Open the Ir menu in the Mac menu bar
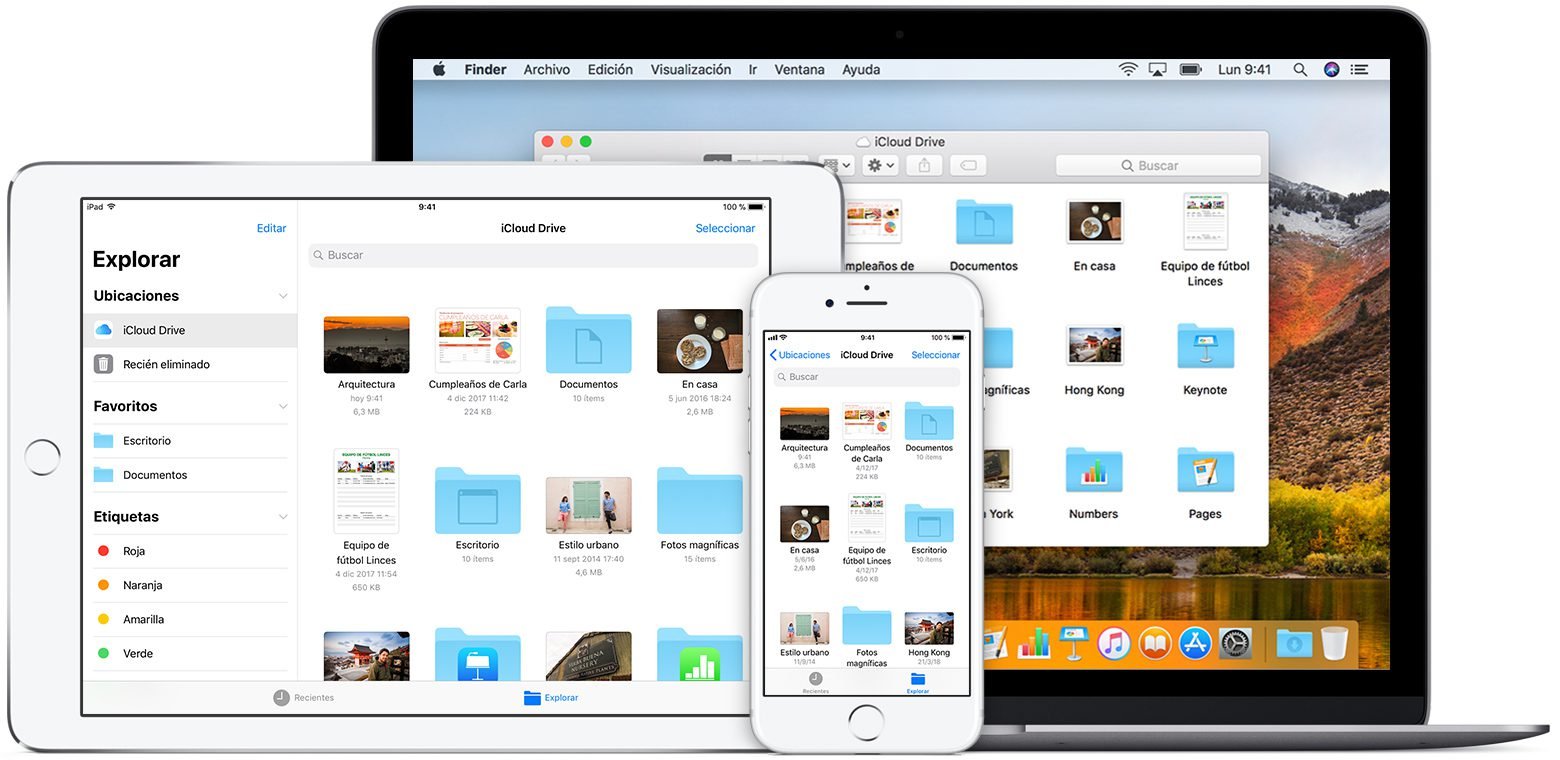The height and width of the screenshot is (760, 1560). [x=753, y=69]
